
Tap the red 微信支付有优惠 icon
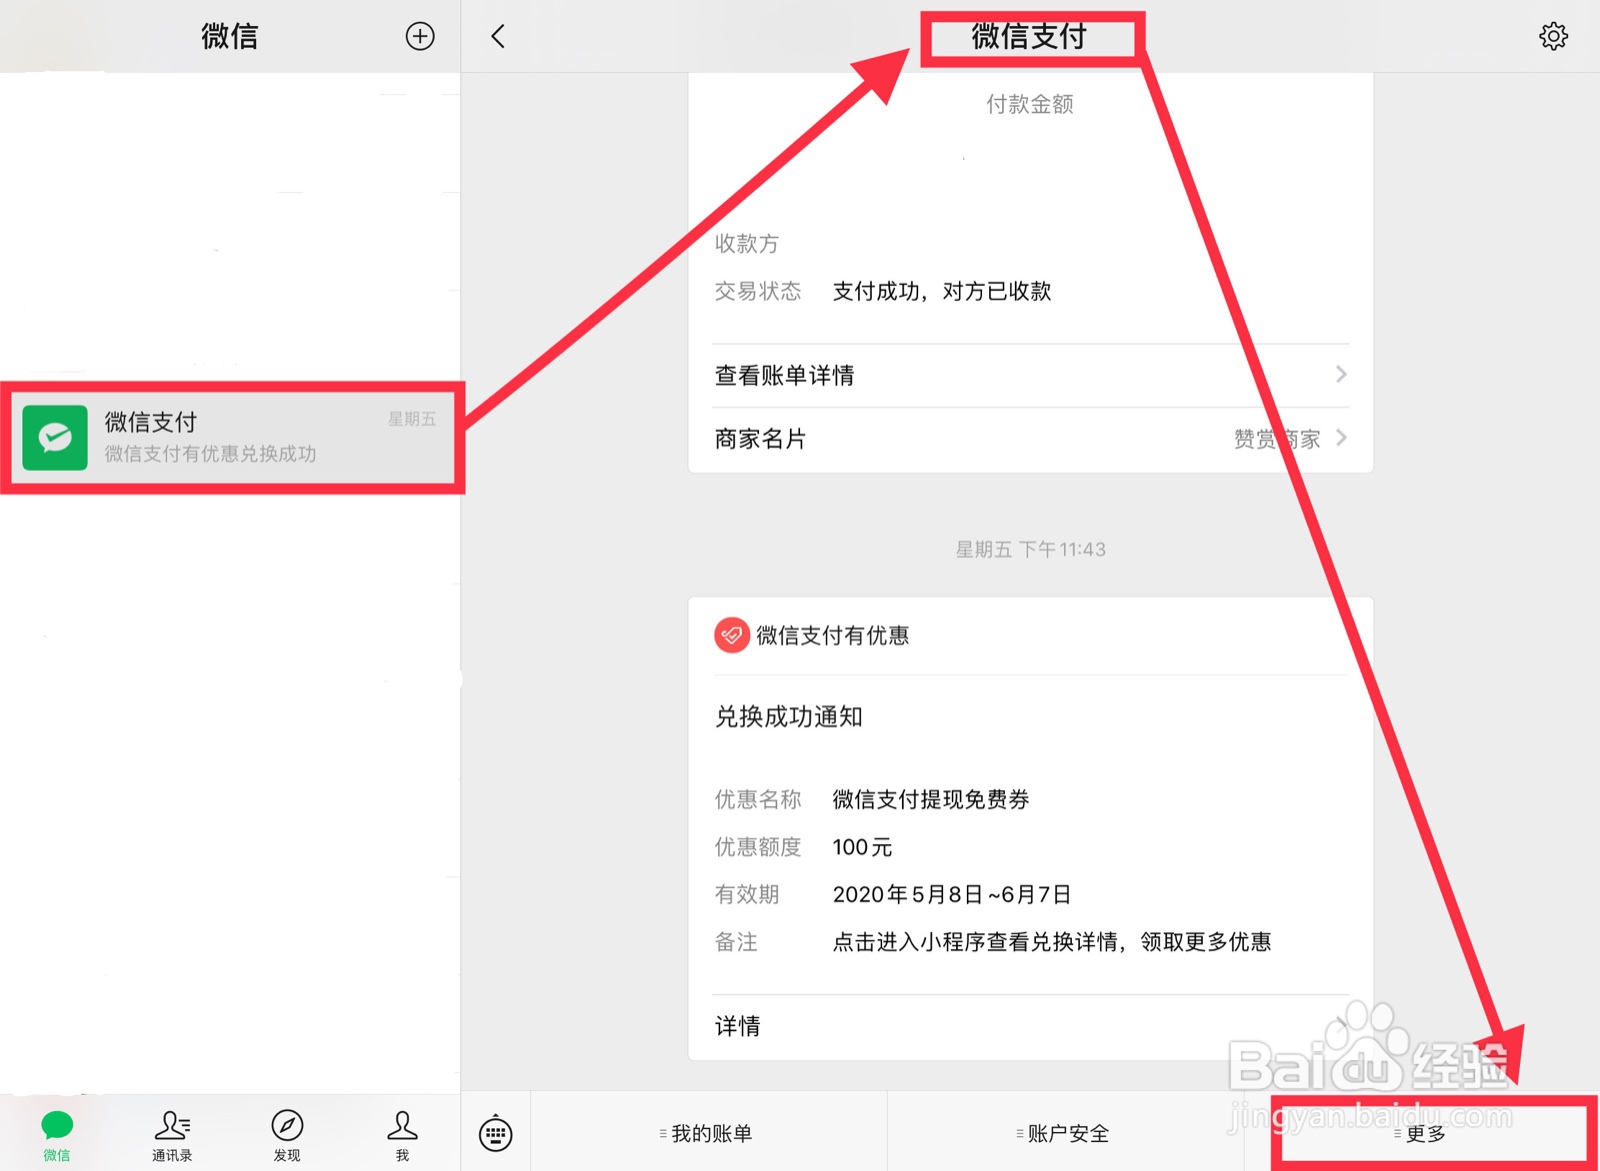pos(732,635)
